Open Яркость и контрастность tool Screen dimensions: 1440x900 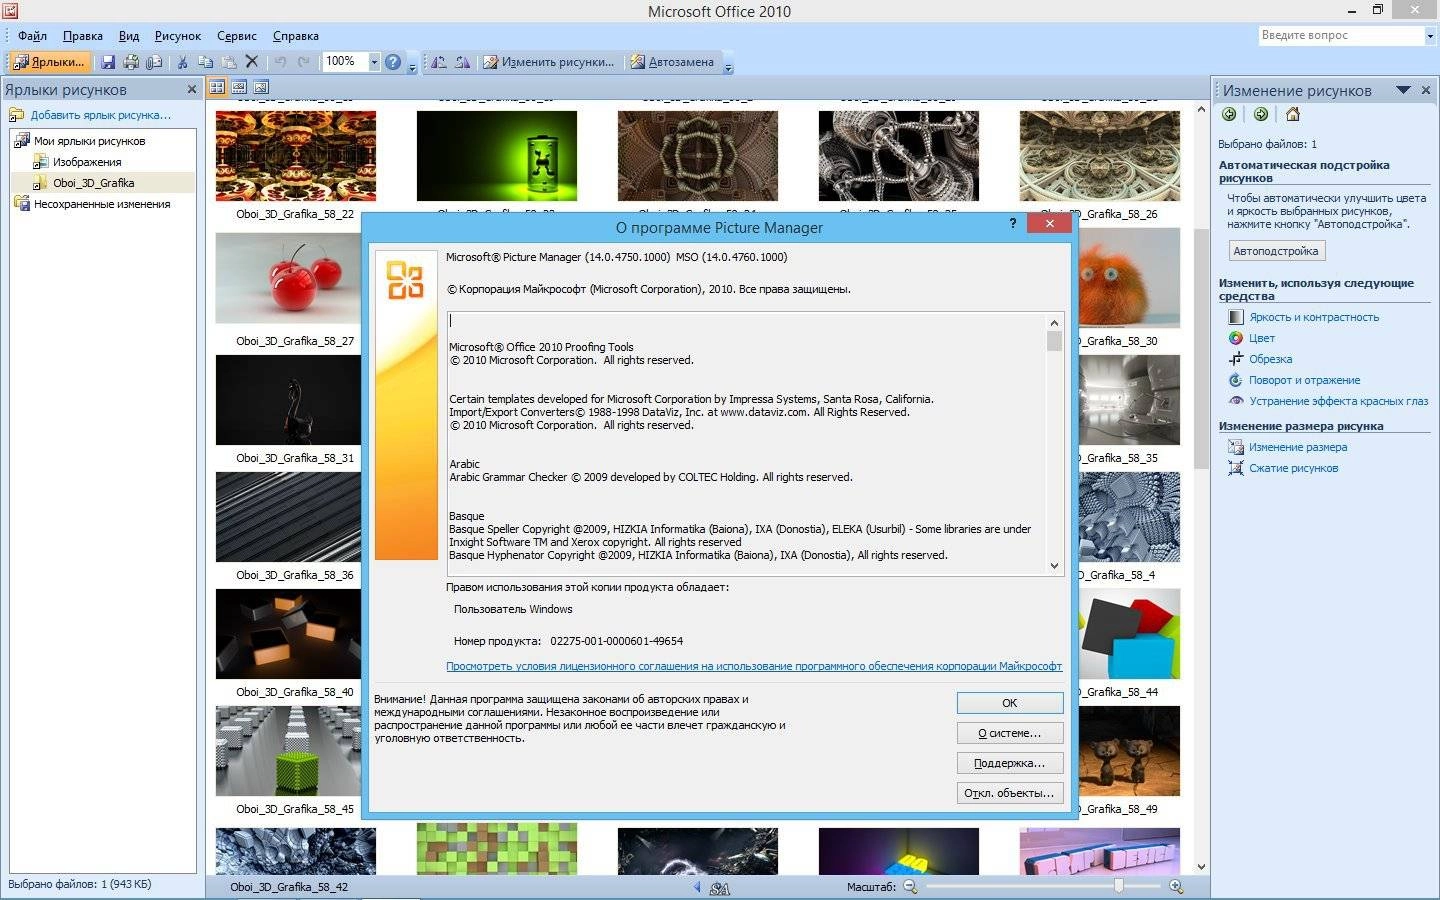coord(1313,317)
